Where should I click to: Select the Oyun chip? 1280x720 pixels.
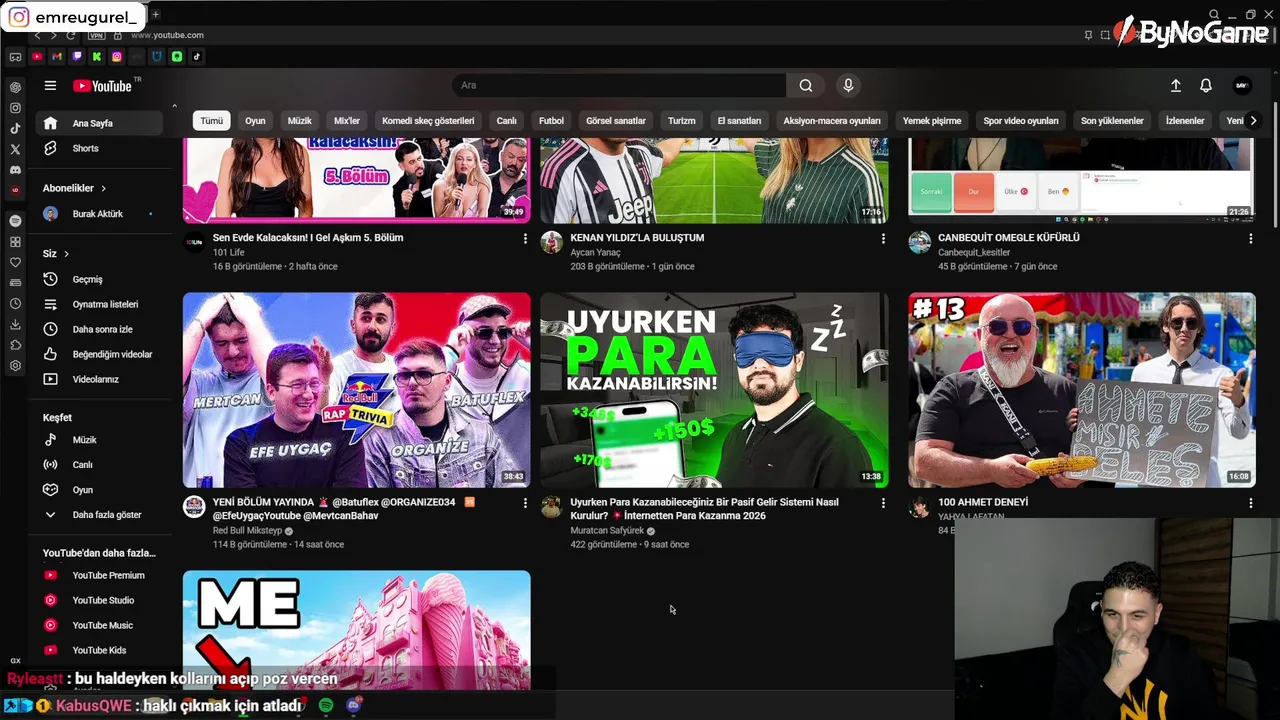pyautogui.click(x=255, y=121)
